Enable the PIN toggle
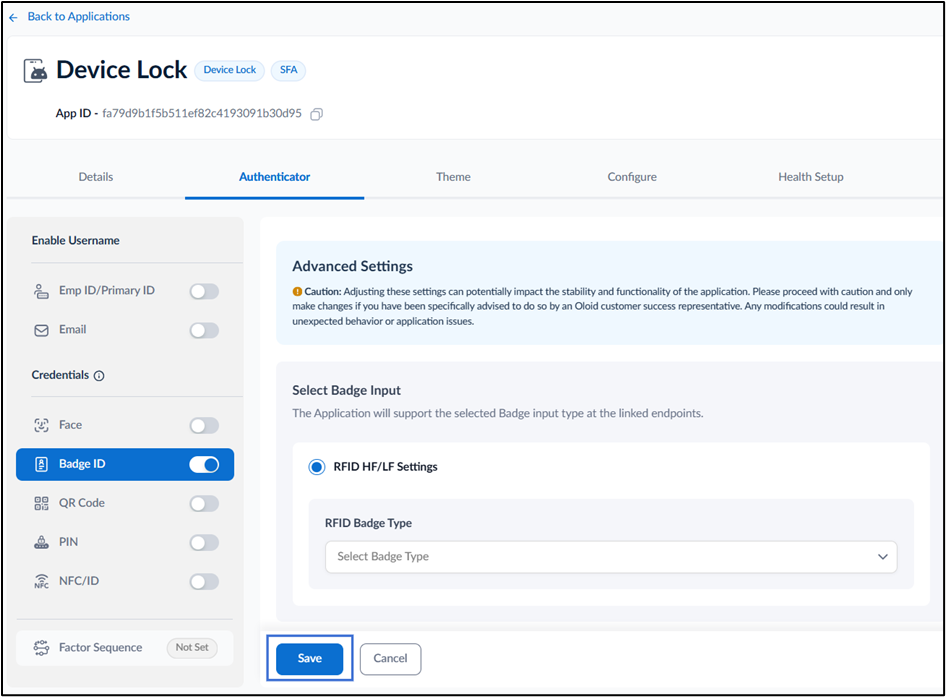This screenshot has width=946, height=697. click(204, 543)
